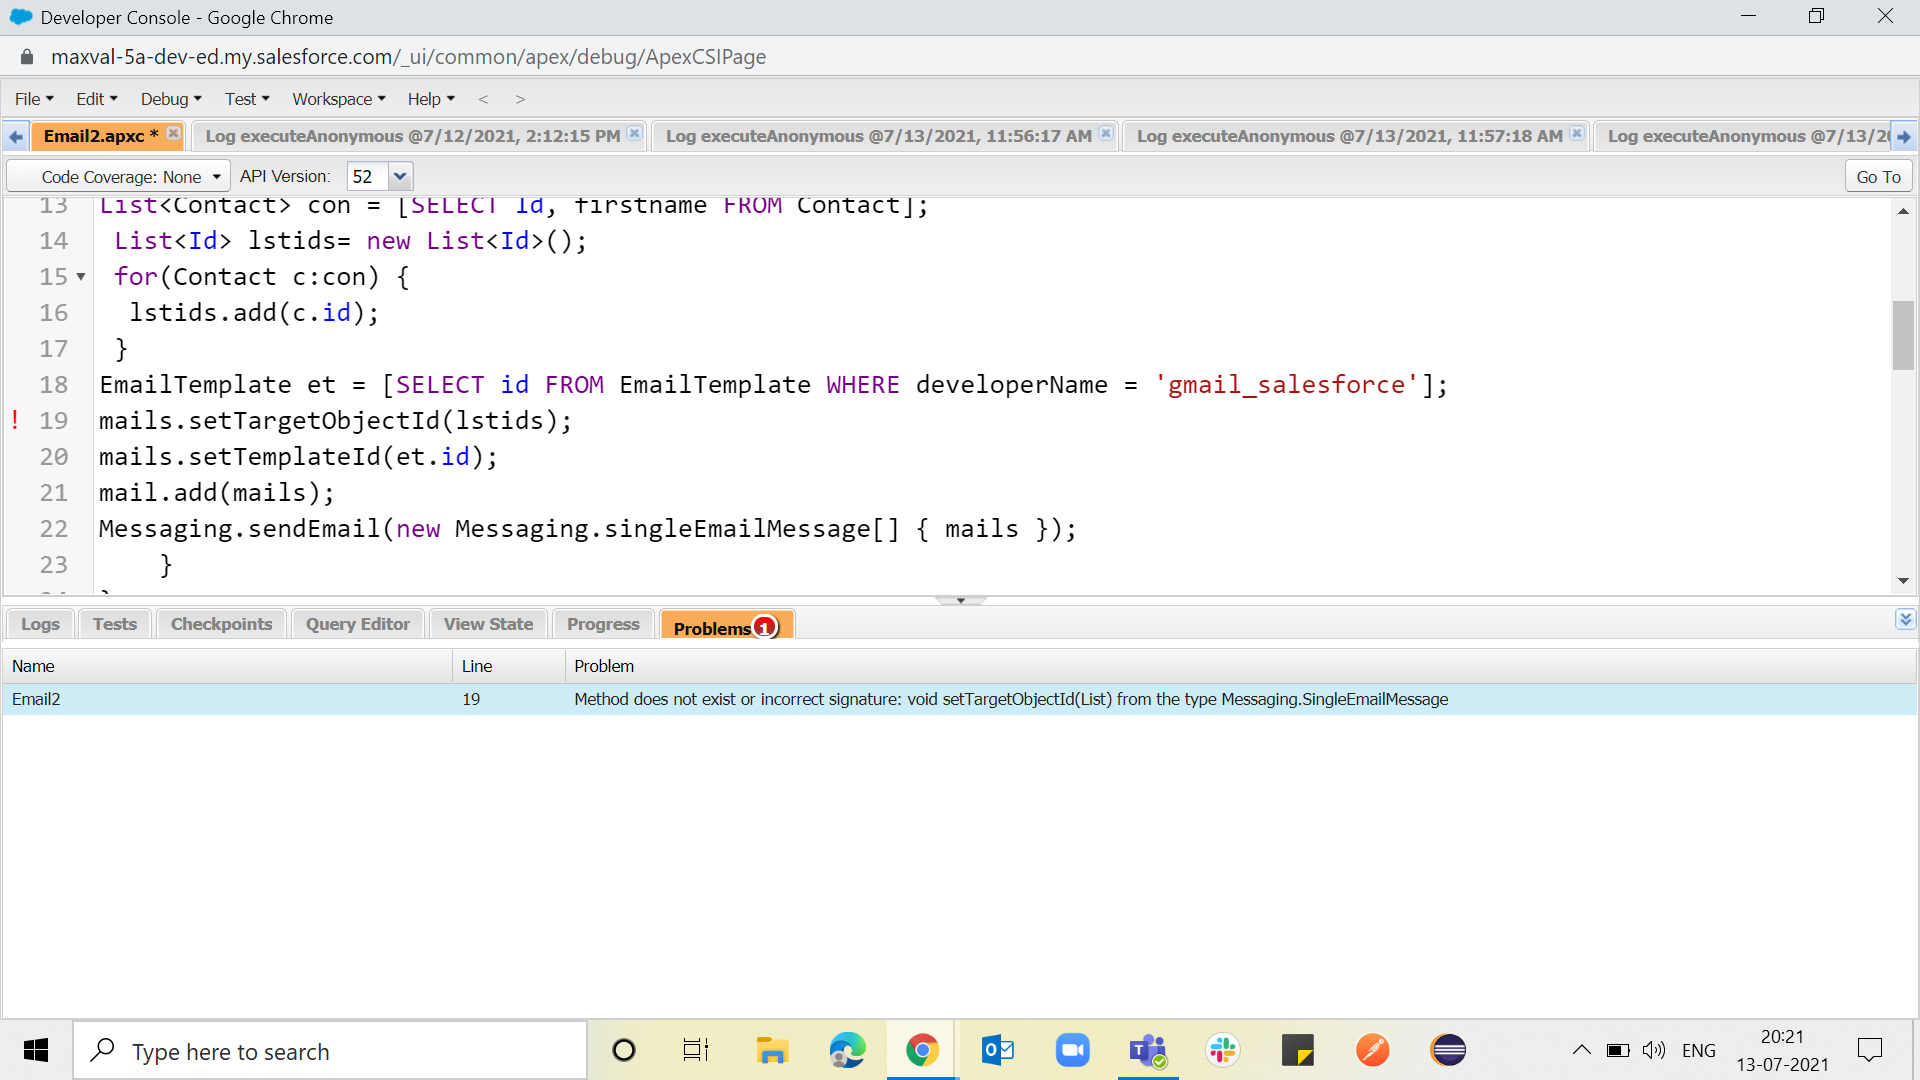Expand the bottom panel with the double-chevron
Screen dimensions: 1920x1080
[1906, 619]
